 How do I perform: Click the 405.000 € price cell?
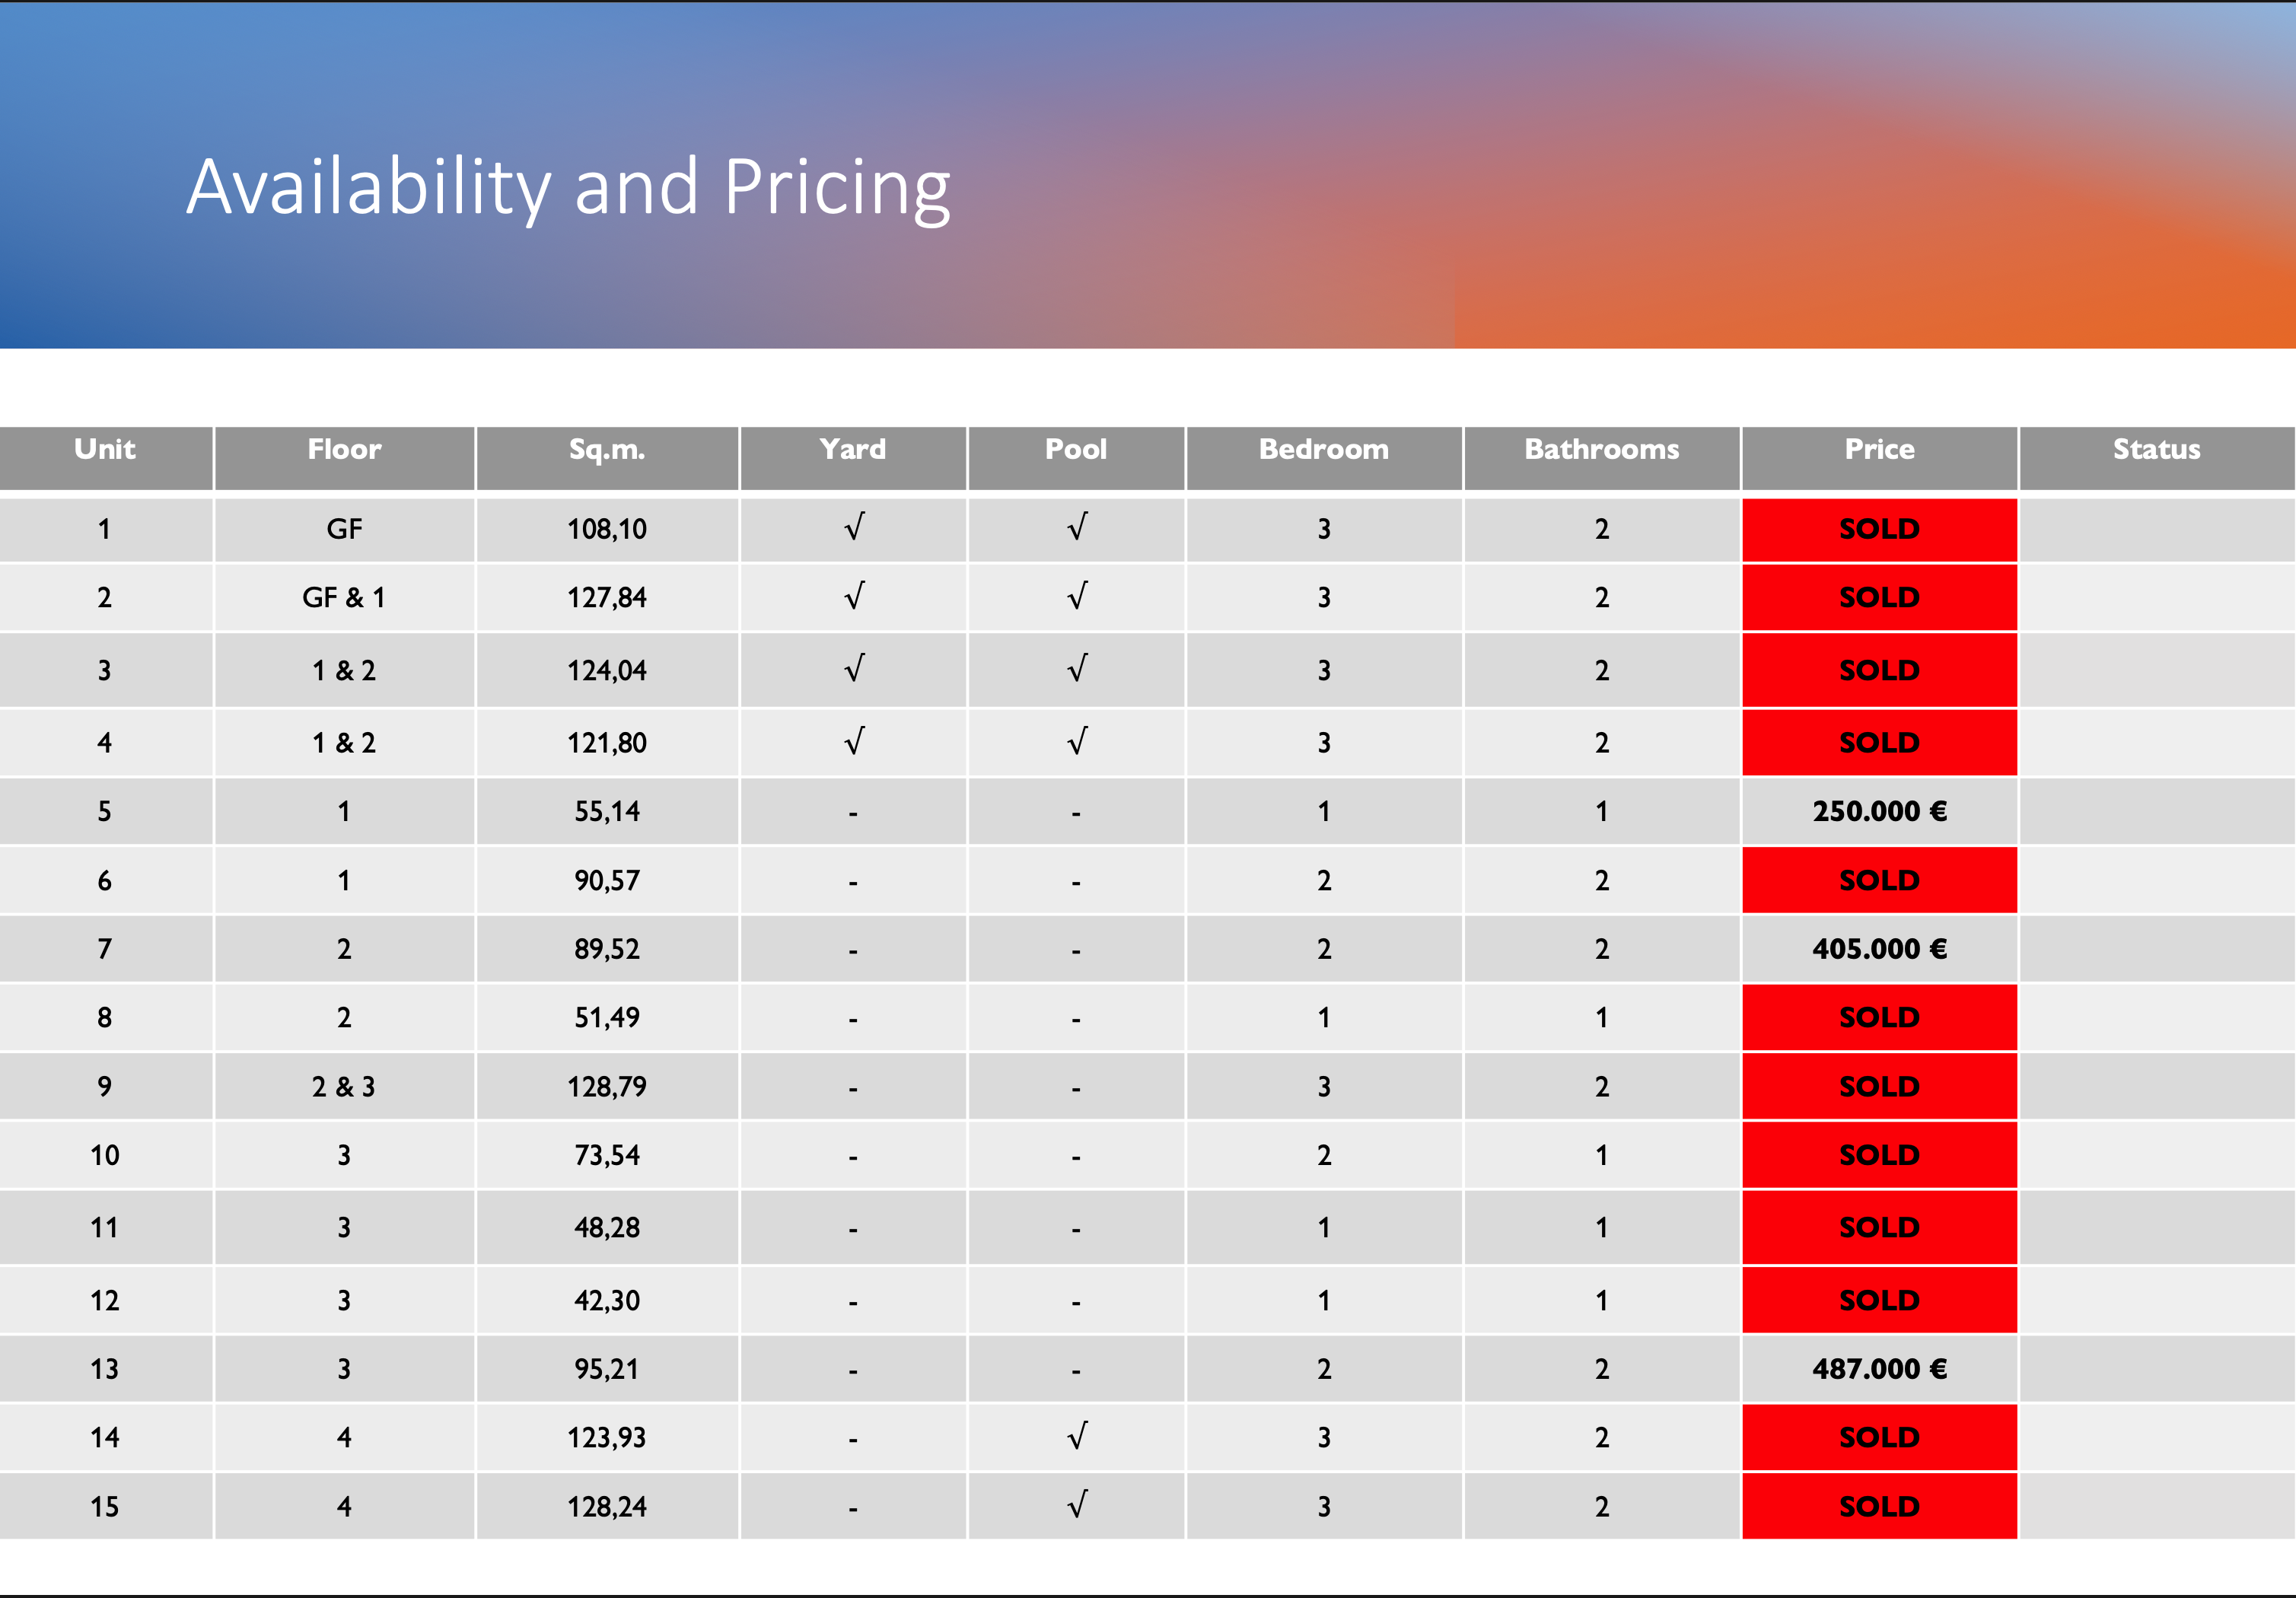(x=1879, y=949)
